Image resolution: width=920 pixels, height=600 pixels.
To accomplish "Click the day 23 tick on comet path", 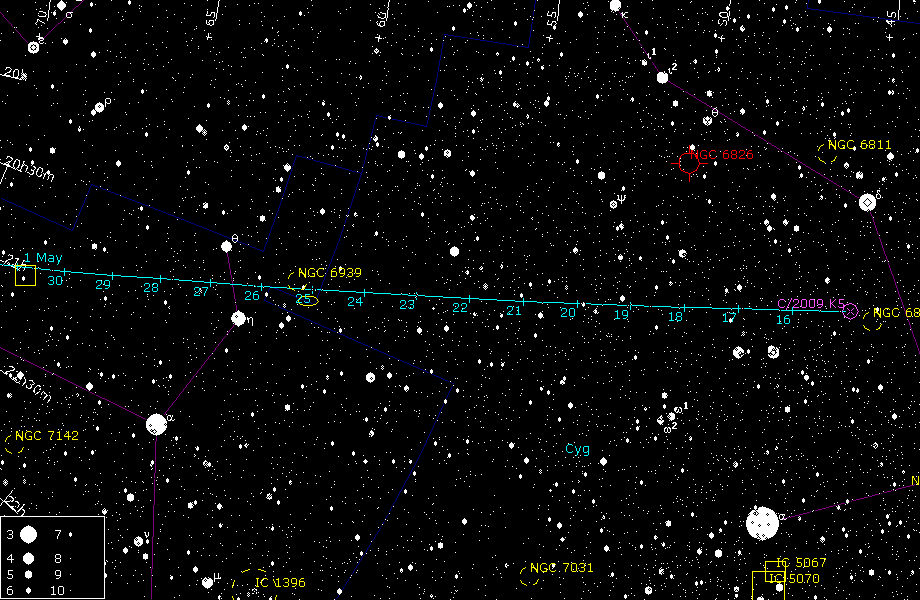I will [x=417, y=295].
